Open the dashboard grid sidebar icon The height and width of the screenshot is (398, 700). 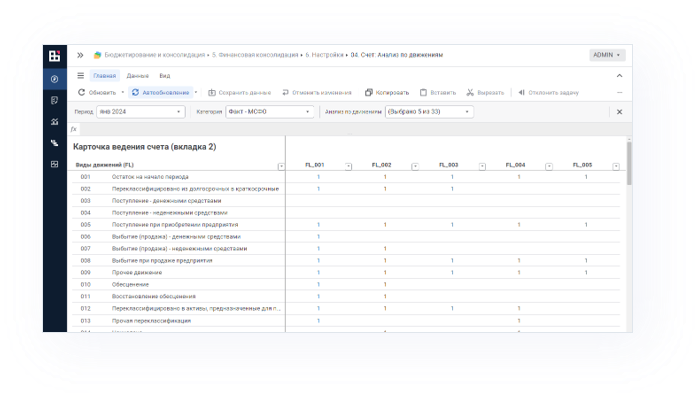(54, 164)
